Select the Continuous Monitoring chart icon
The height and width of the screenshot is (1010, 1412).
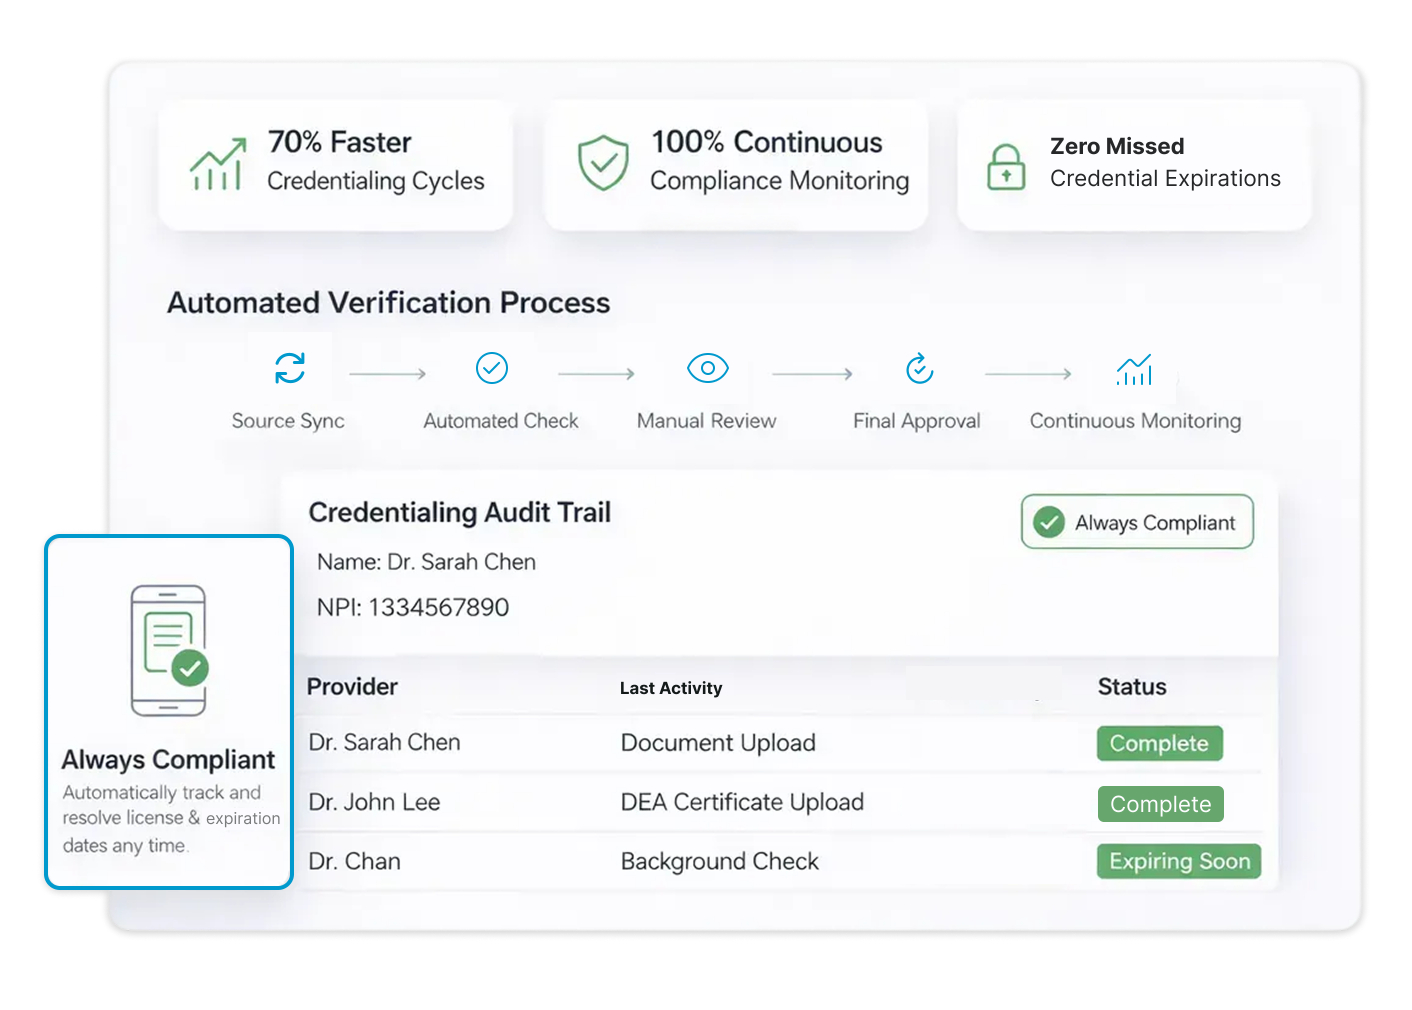(1134, 369)
